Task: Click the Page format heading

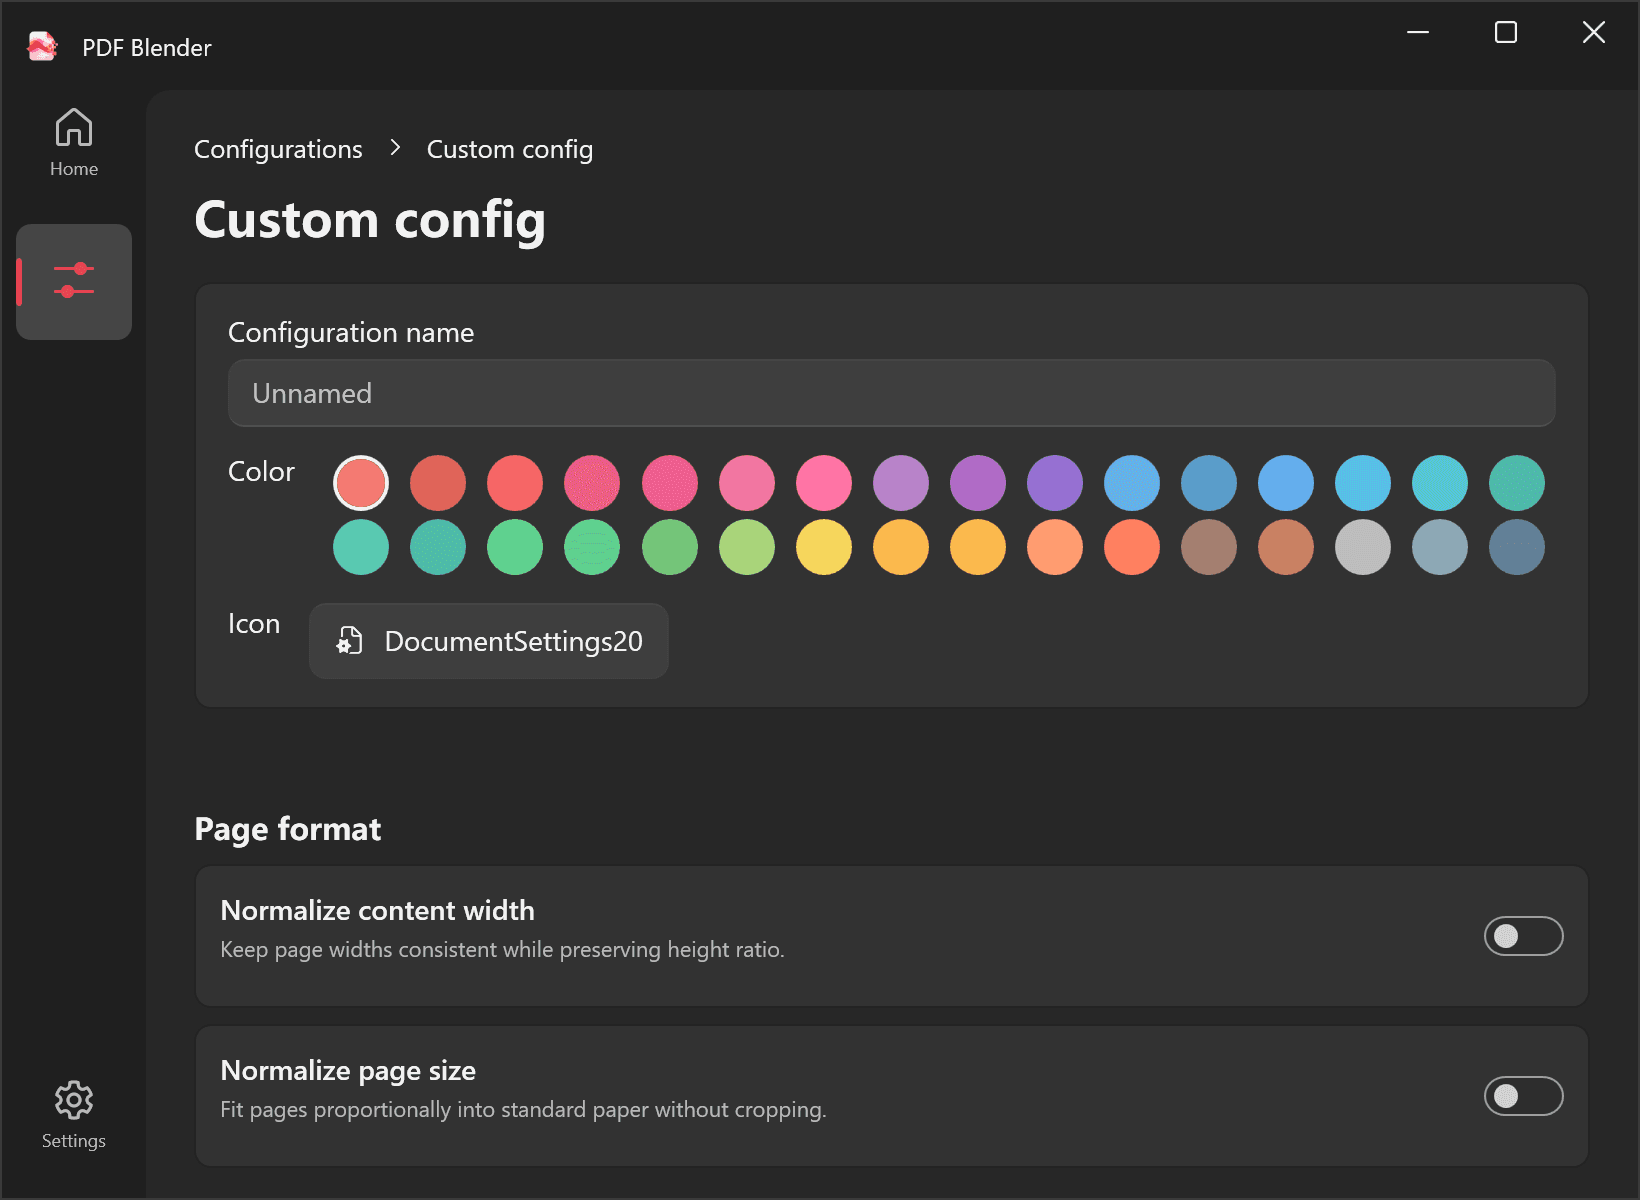Action: tap(288, 829)
